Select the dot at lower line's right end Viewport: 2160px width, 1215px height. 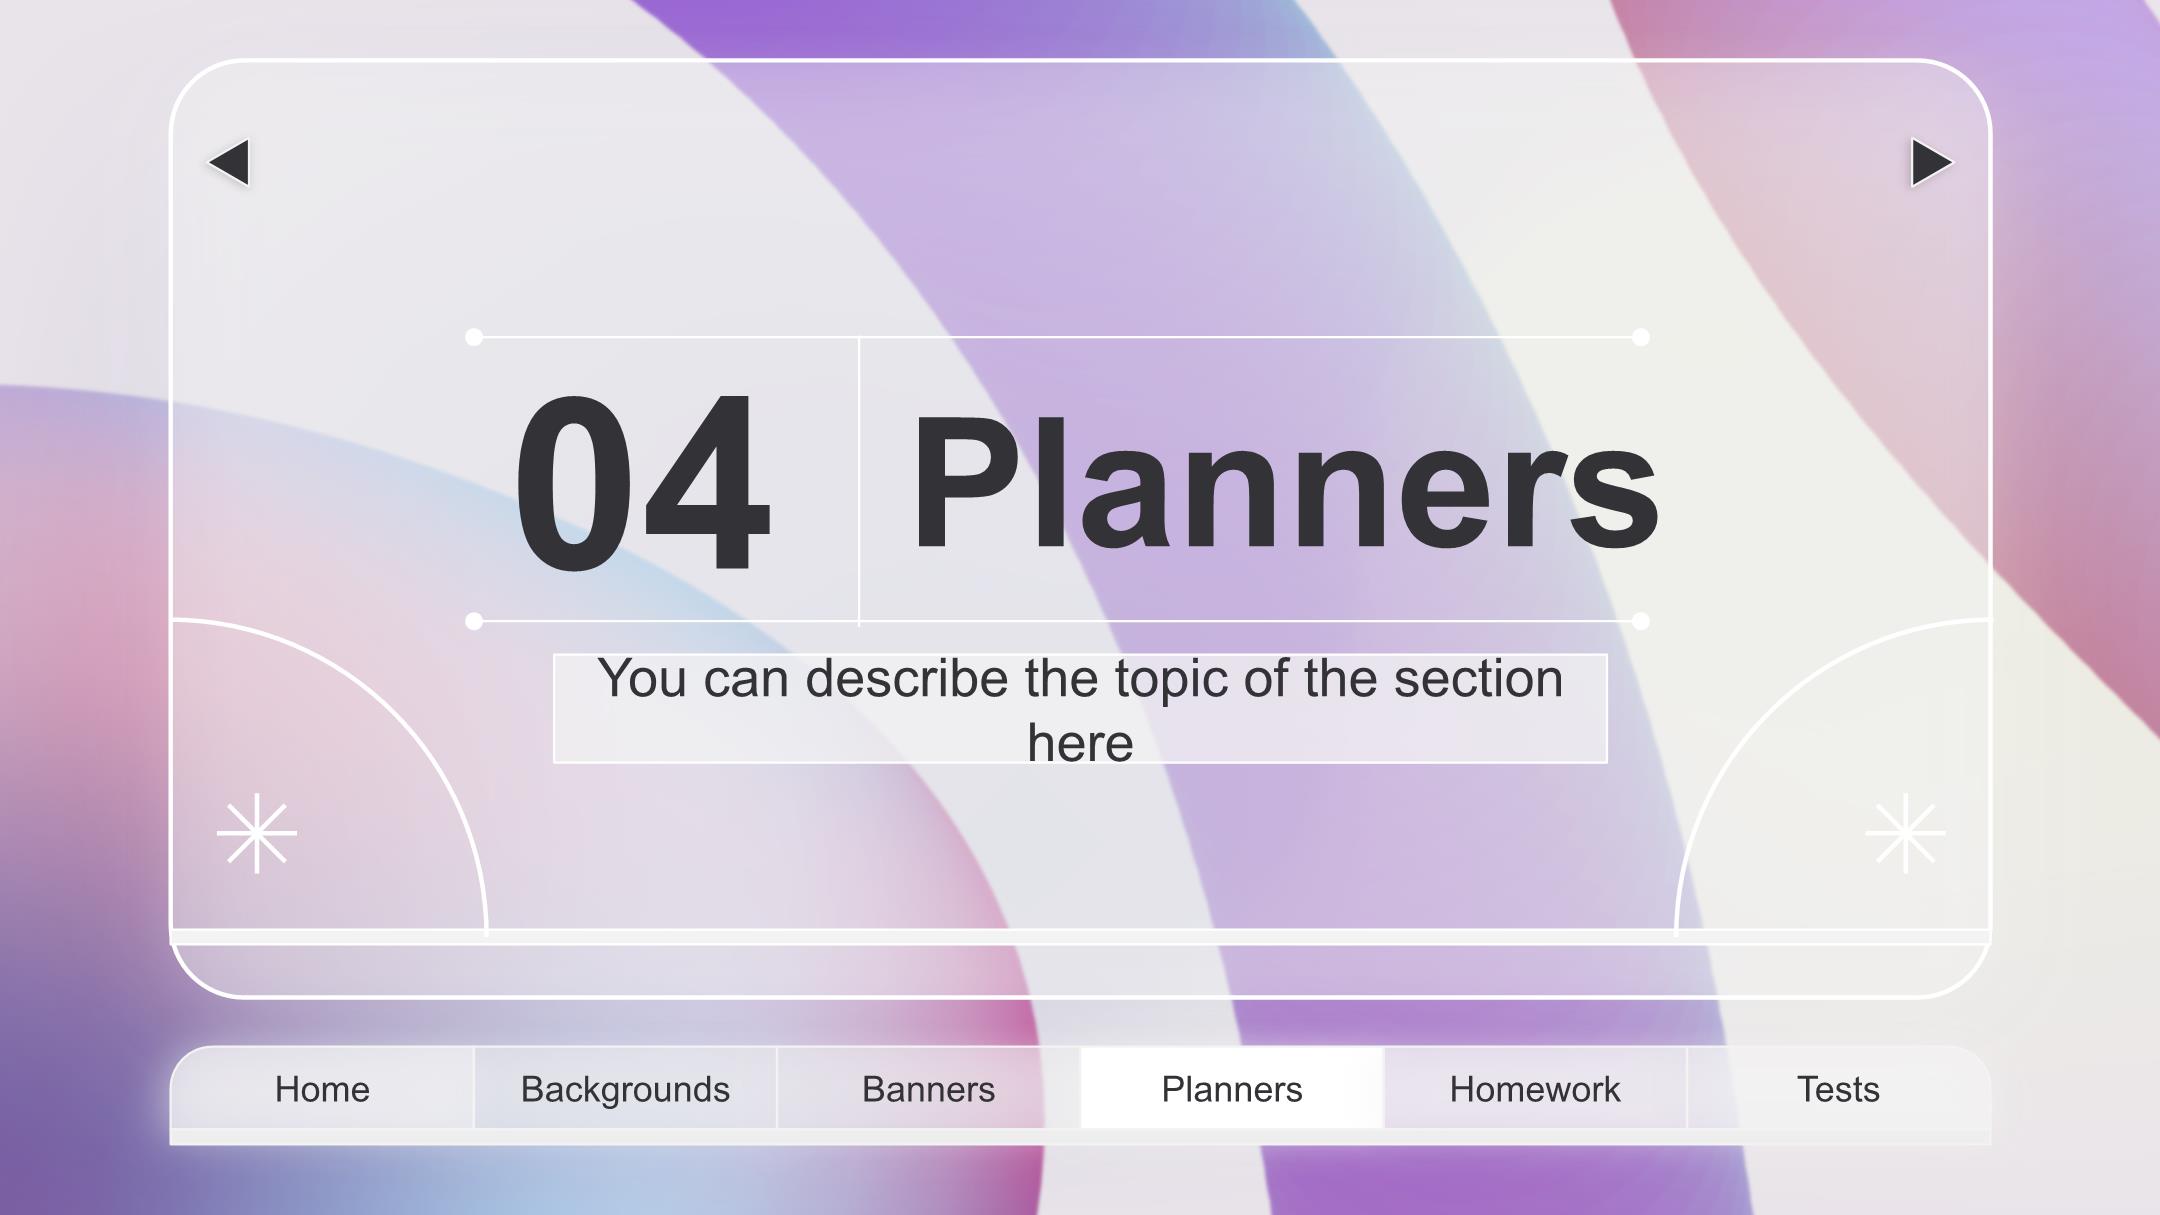pyautogui.click(x=1640, y=621)
